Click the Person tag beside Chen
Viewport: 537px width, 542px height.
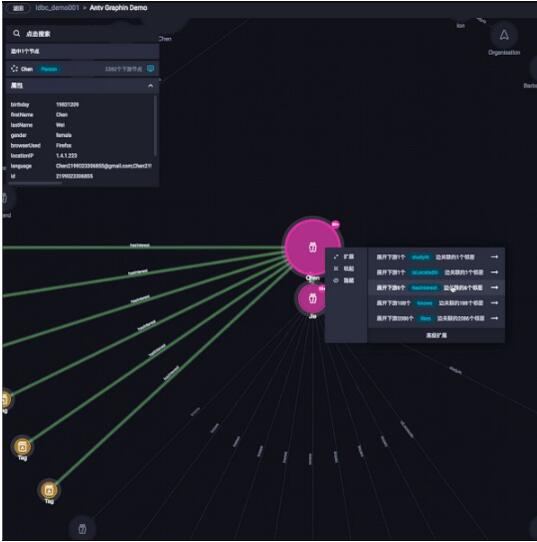point(49,69)
